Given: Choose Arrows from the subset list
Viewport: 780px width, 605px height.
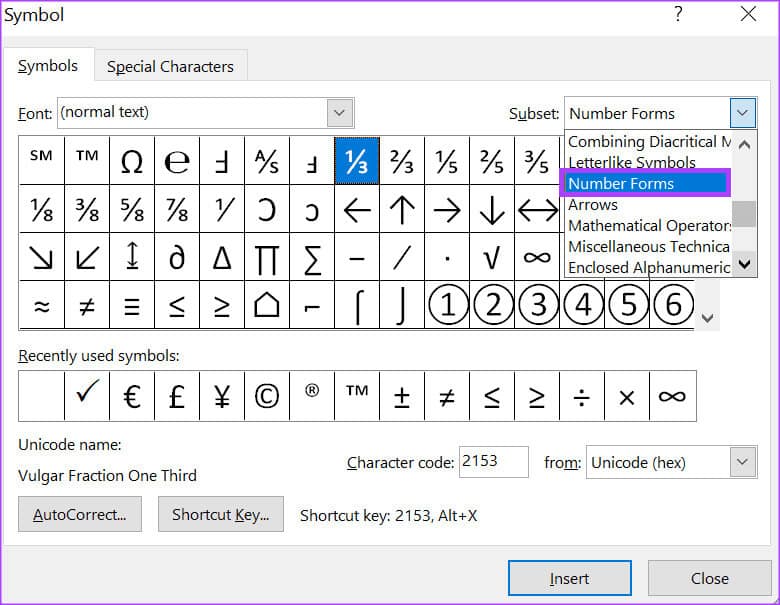Looking at the screenshot, I should coord(593,204).
